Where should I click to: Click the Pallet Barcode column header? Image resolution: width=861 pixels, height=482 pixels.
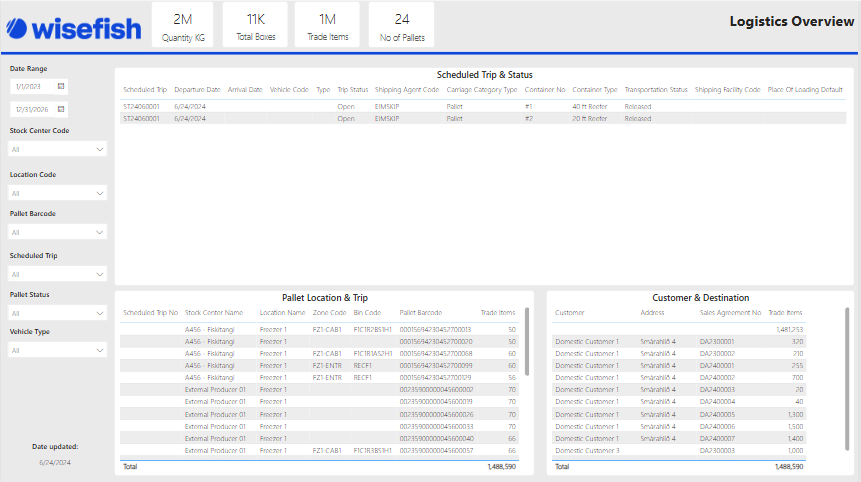[x=420, y=313]
